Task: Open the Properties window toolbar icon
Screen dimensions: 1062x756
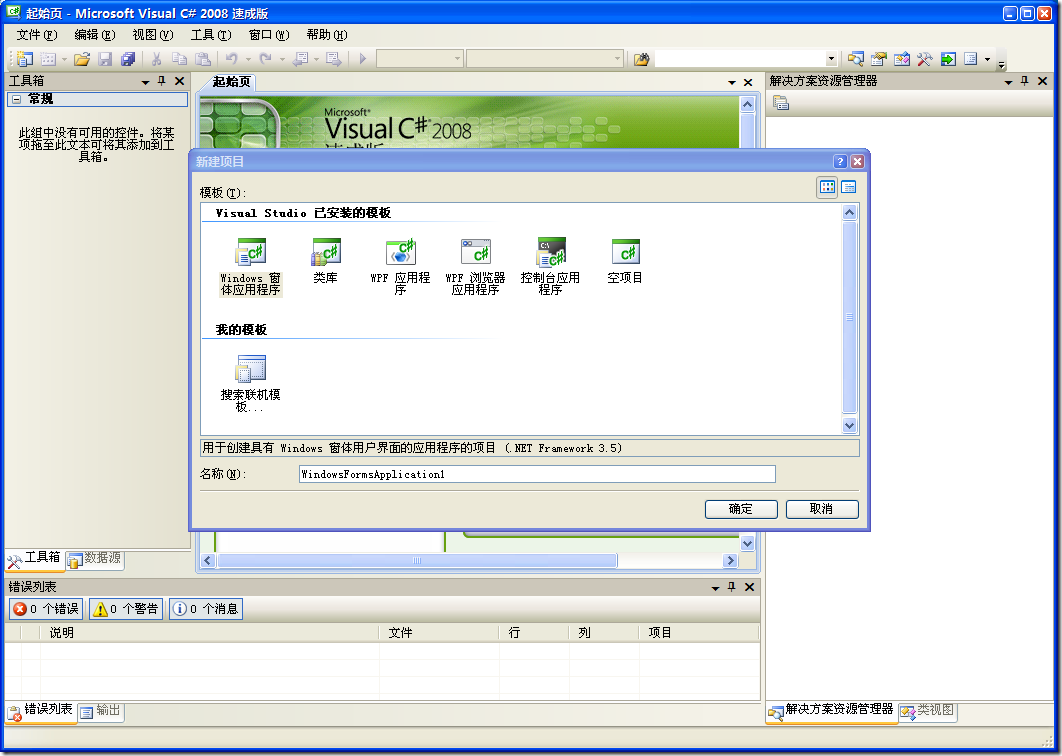Action: tap(878, 60)
